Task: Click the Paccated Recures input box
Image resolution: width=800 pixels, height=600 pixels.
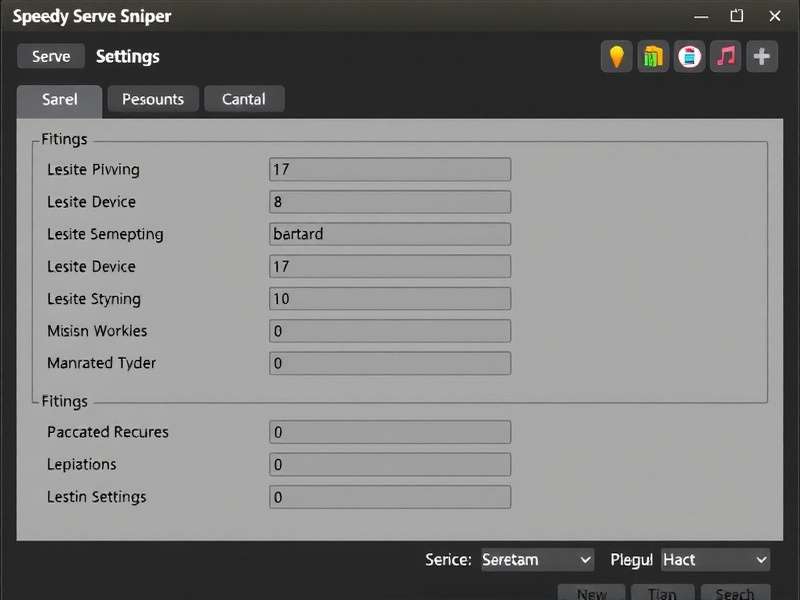Action: coord(389,432)
